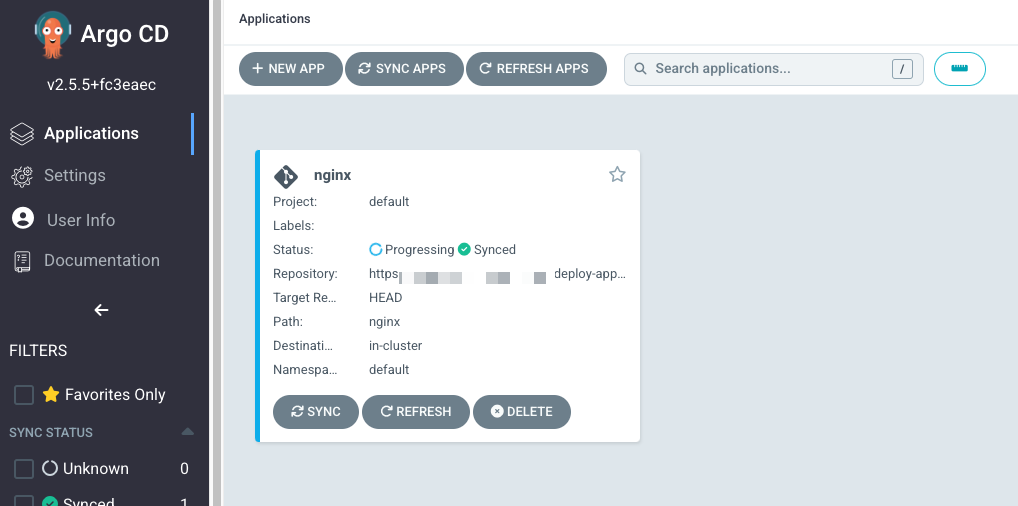
Task: Click the Sync Apps button
Action: point(404,69)
